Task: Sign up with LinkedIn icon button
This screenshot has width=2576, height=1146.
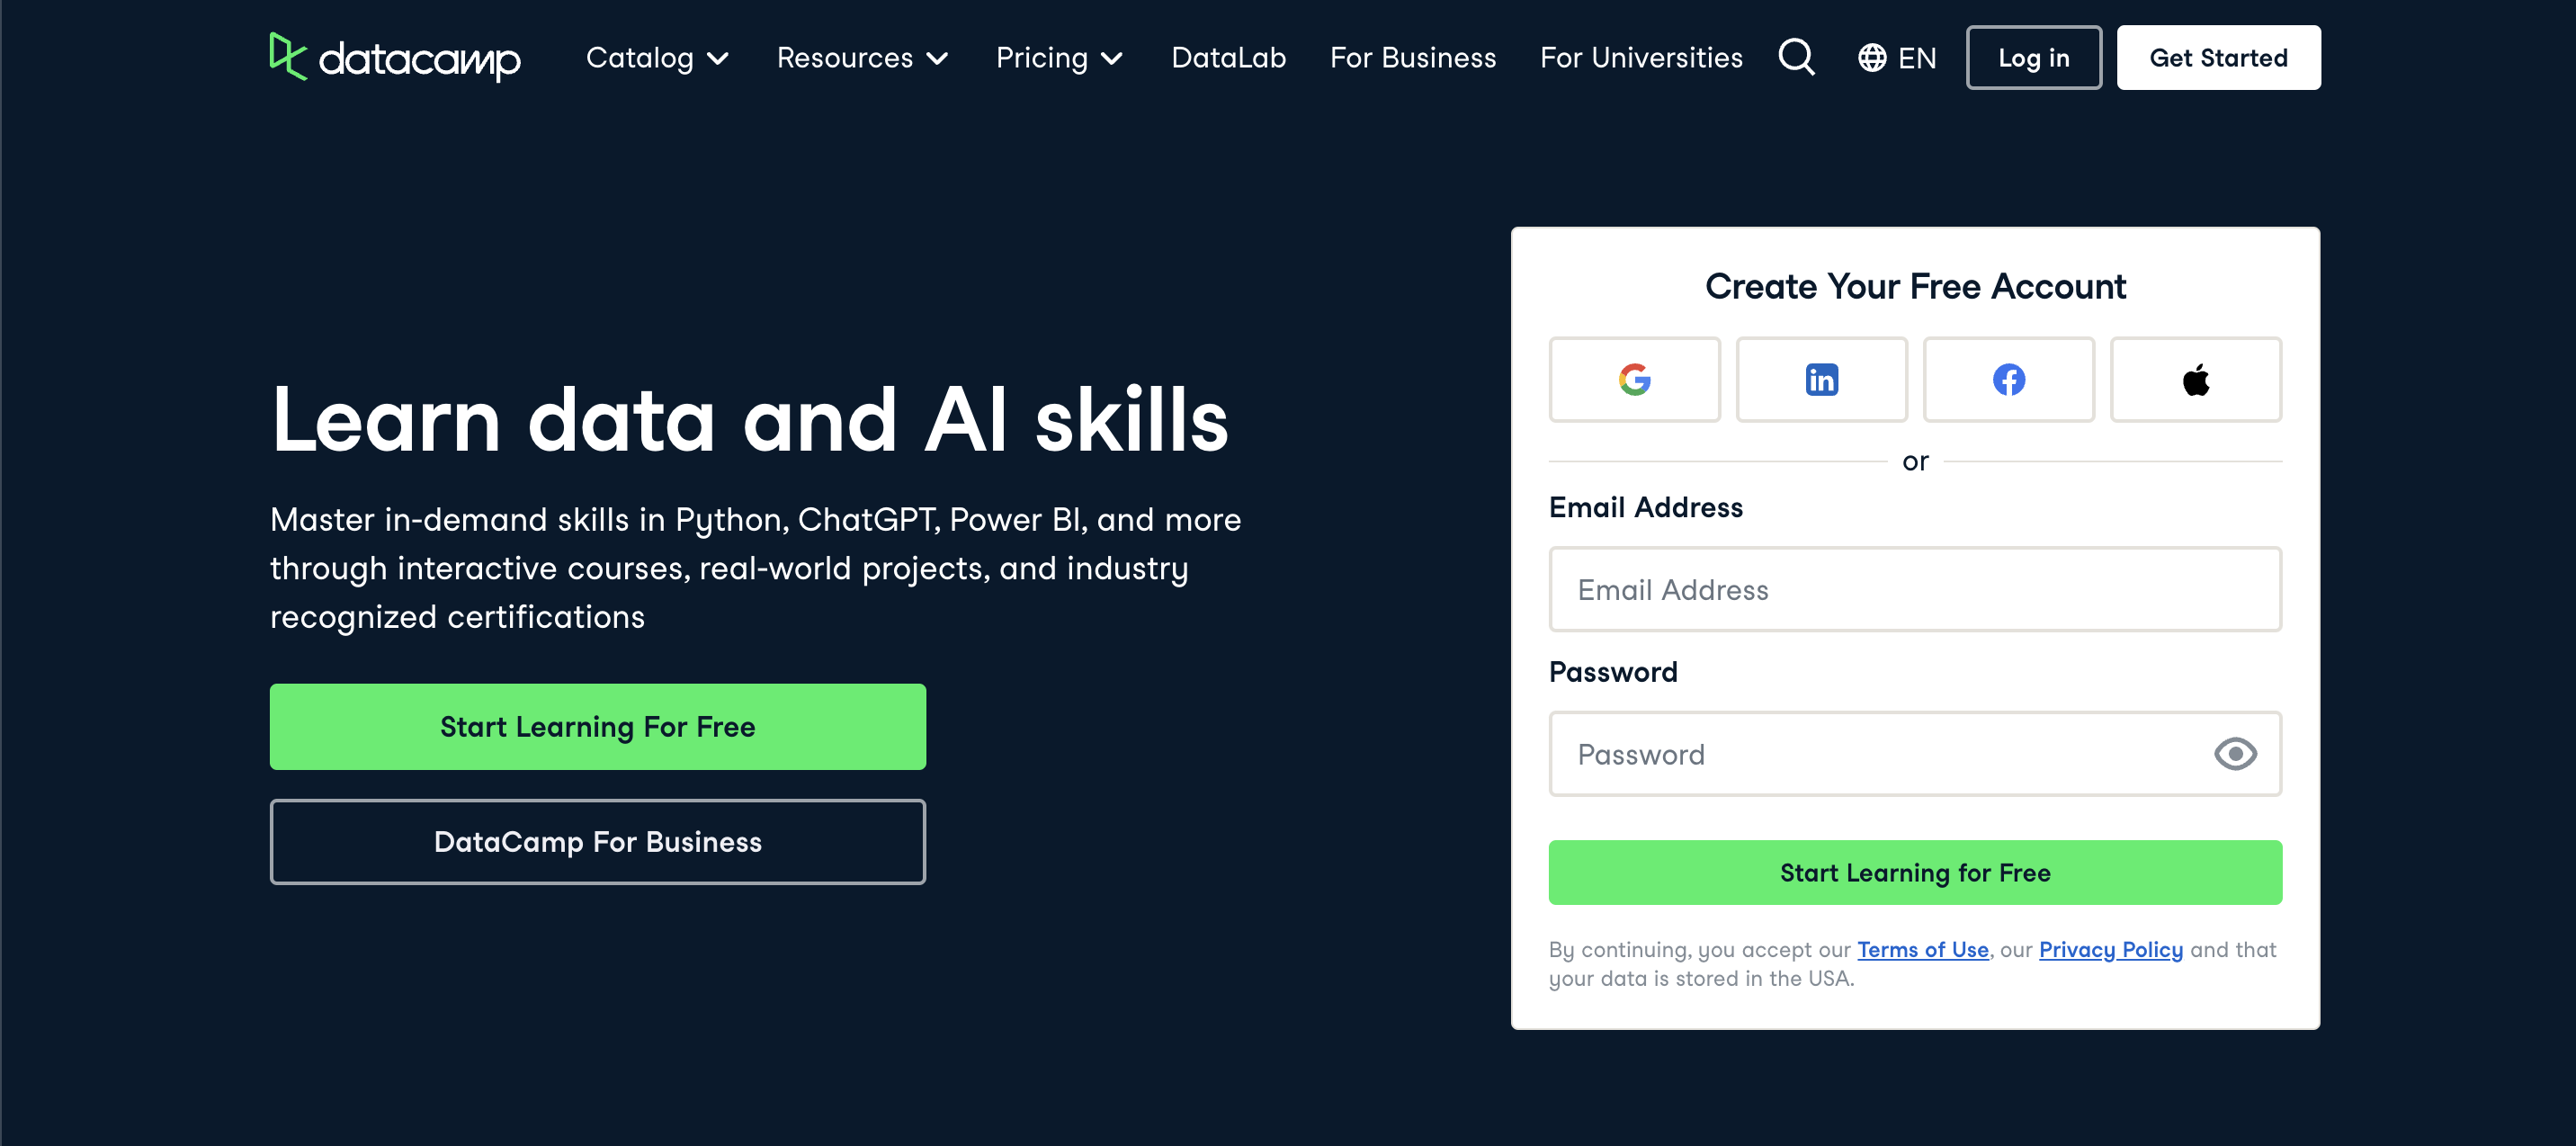Action: pos(1821,380)
